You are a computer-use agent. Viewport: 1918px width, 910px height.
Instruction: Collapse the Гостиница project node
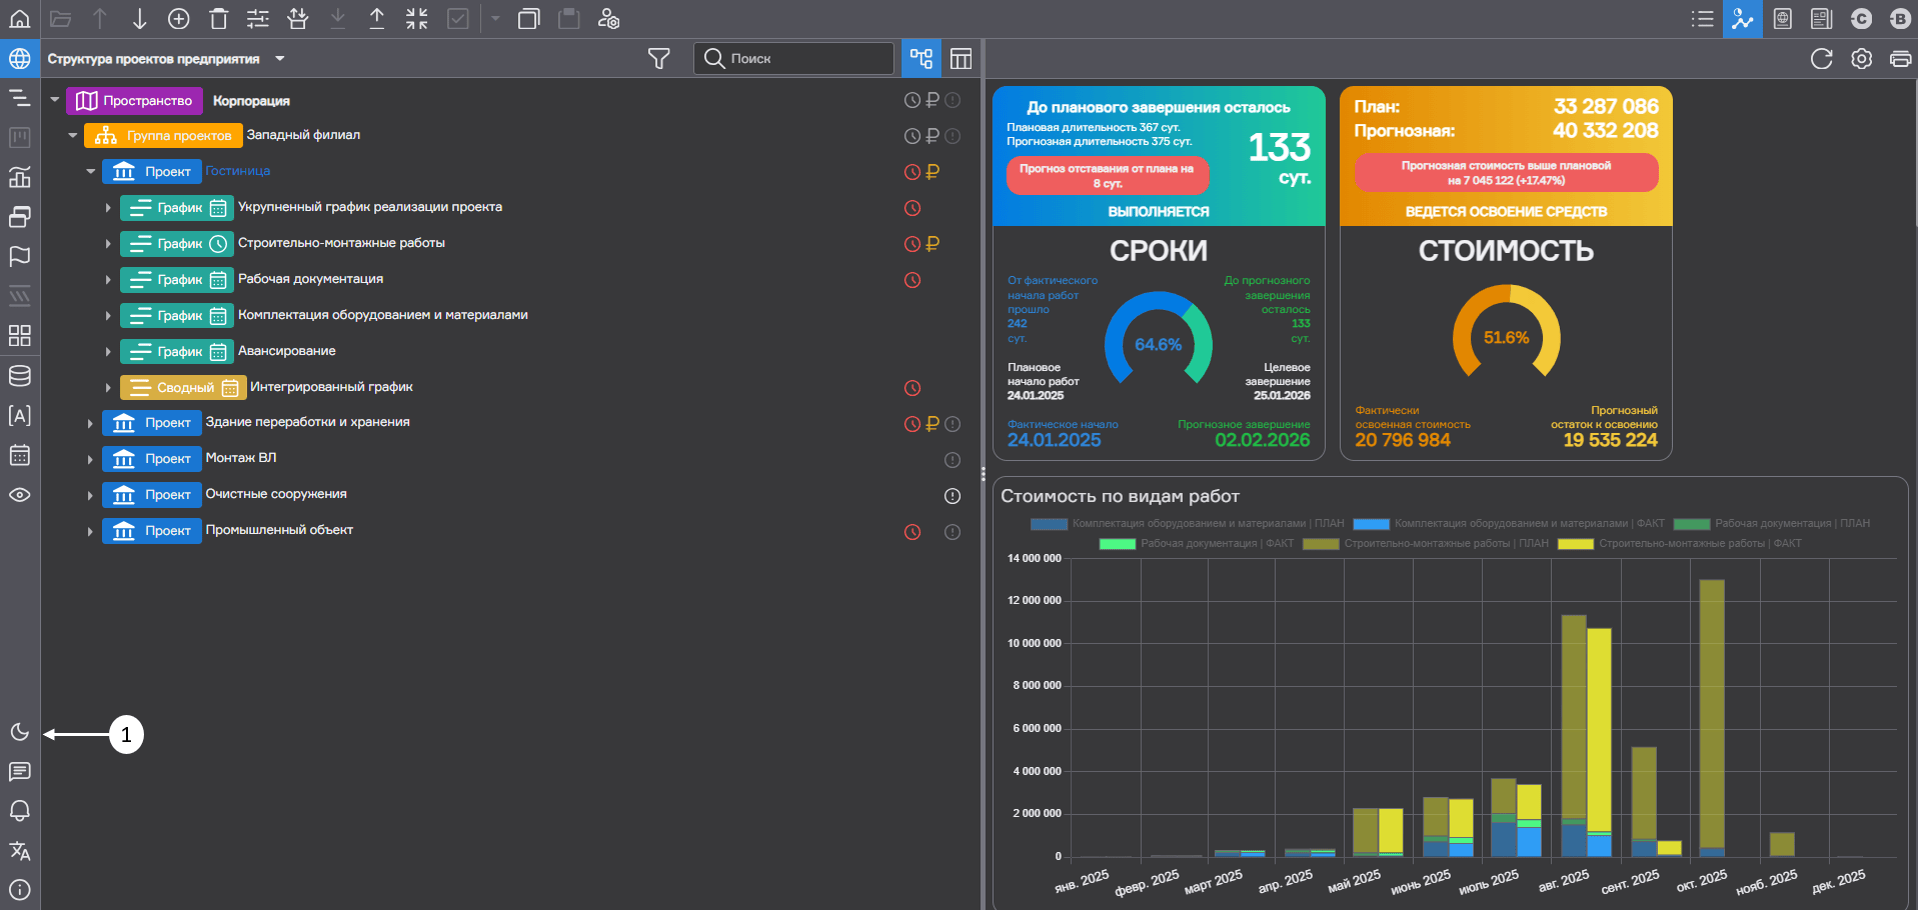point(90,172)
